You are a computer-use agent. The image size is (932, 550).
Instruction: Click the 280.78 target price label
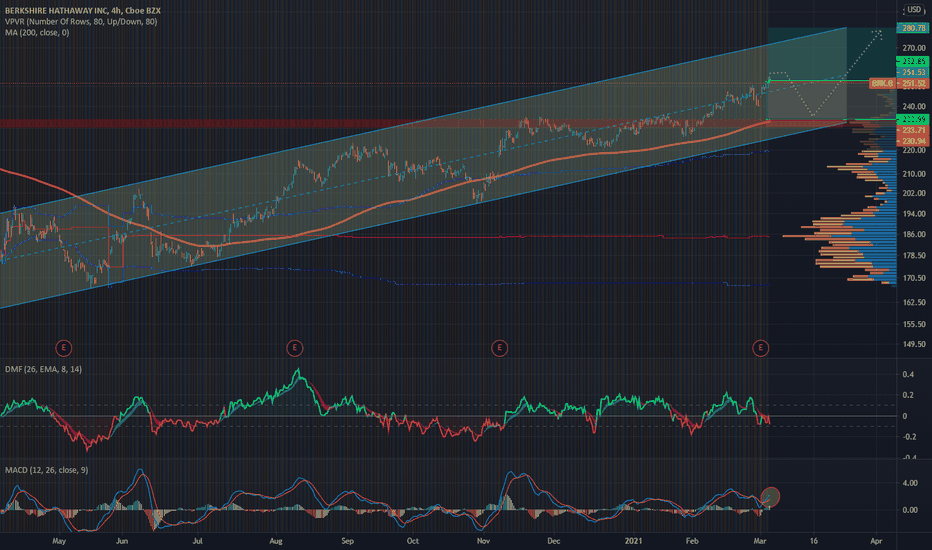(912, 28)
